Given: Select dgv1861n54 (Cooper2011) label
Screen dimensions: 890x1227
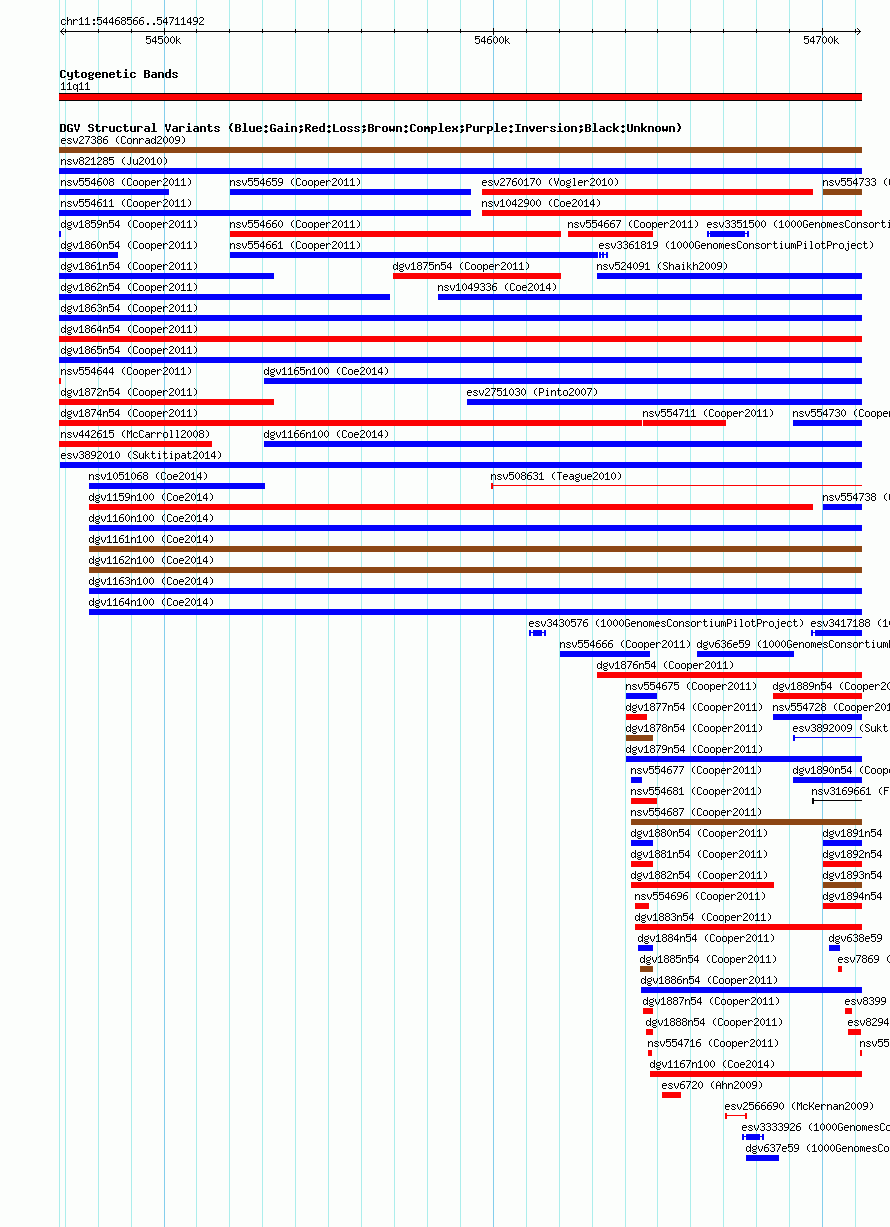Looking at the screenshot, I should (129, 266).
